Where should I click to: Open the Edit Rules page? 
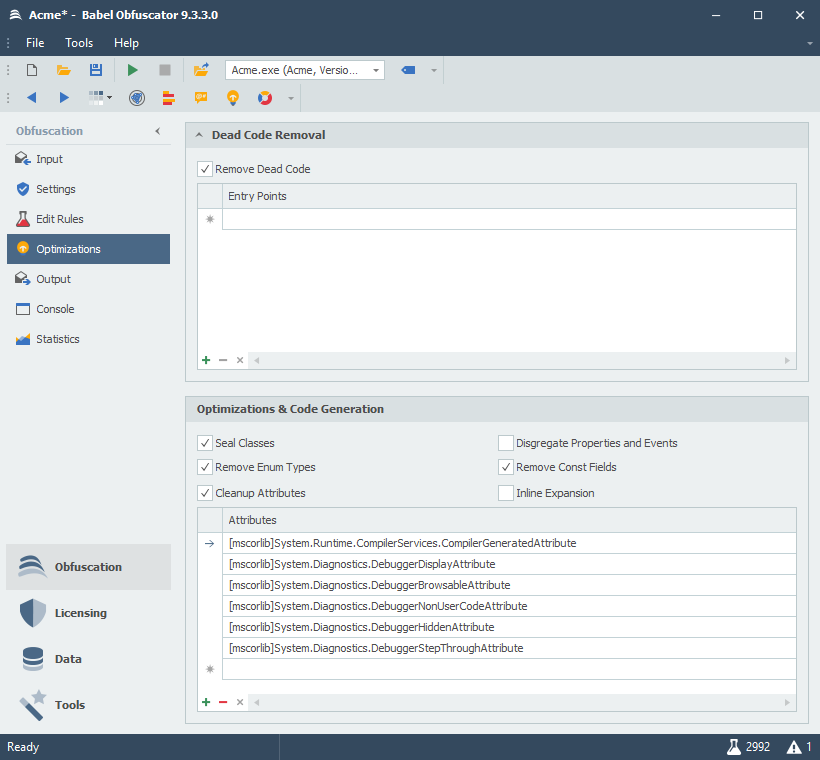click(88, 219)
